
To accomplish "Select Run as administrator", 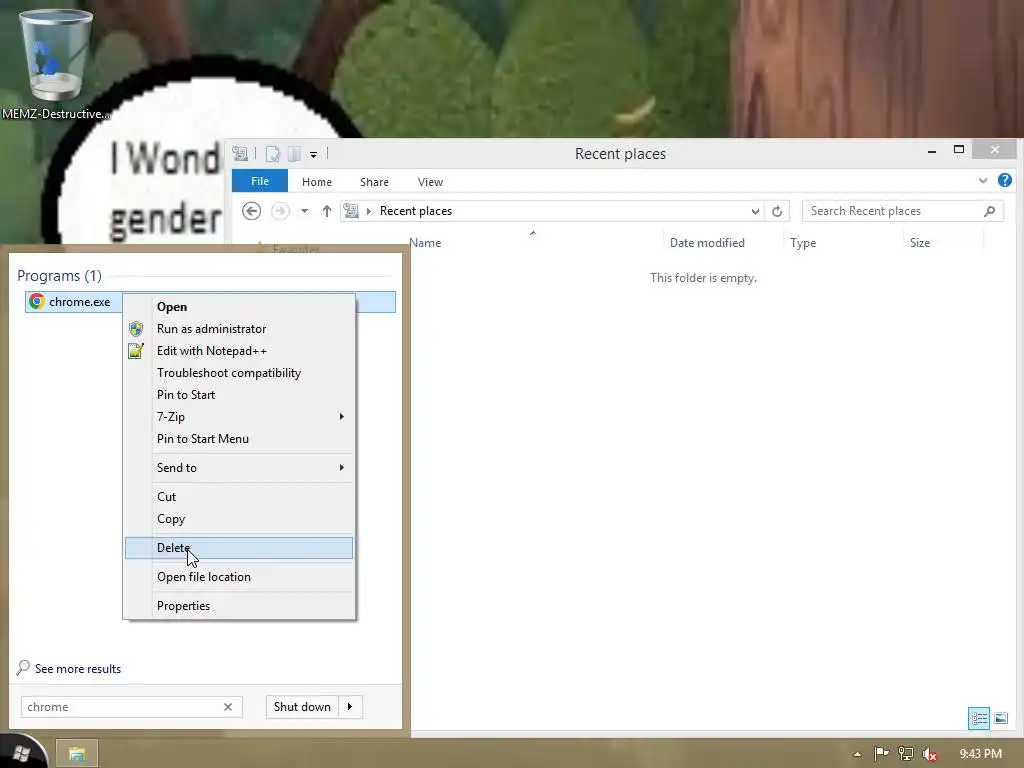I will [x=239, y=328].
